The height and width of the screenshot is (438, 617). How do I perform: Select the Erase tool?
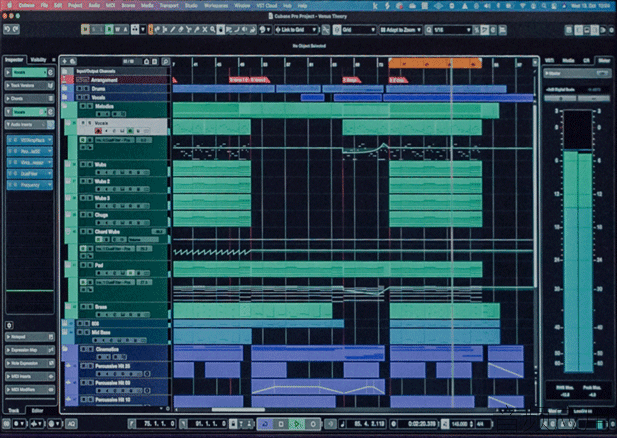pyautogui.click(x=181, y=30)
